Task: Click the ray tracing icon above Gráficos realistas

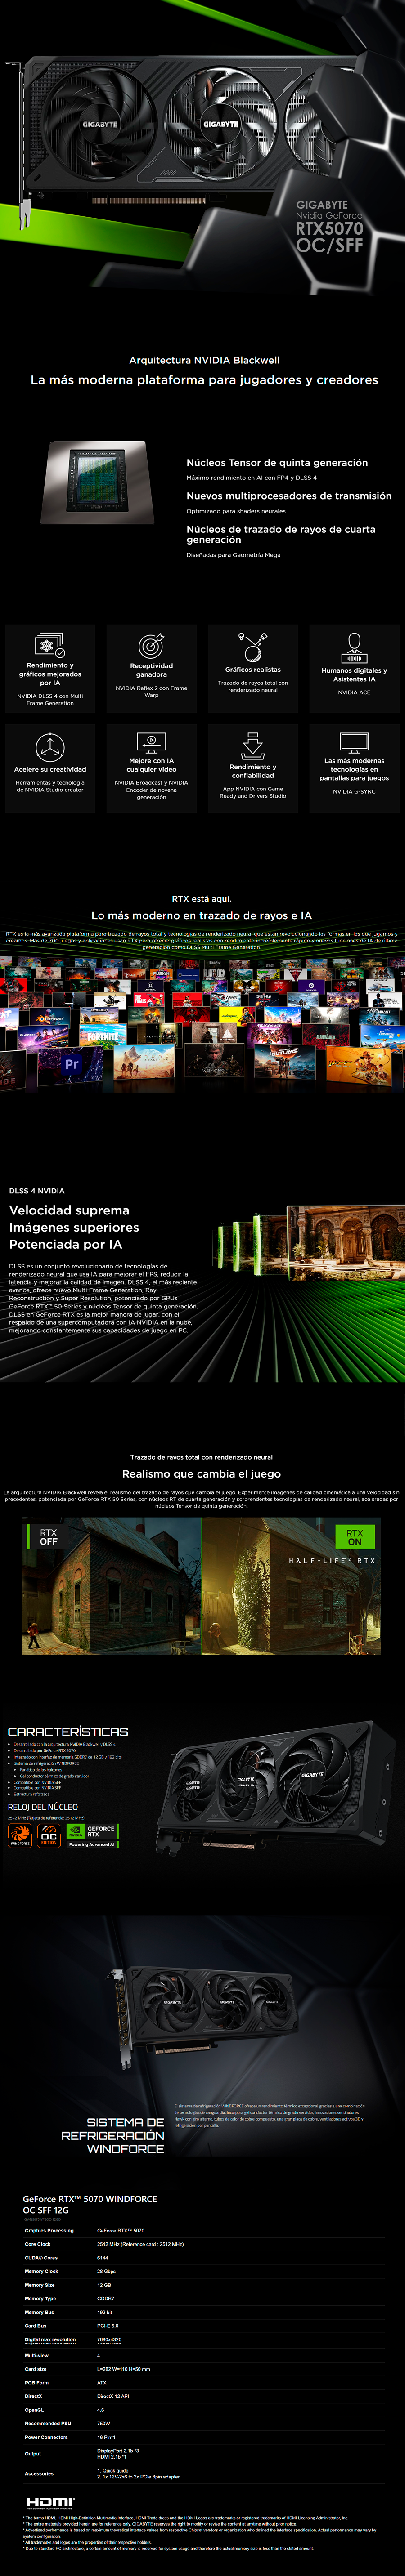Action: click(x=253, y=646)
